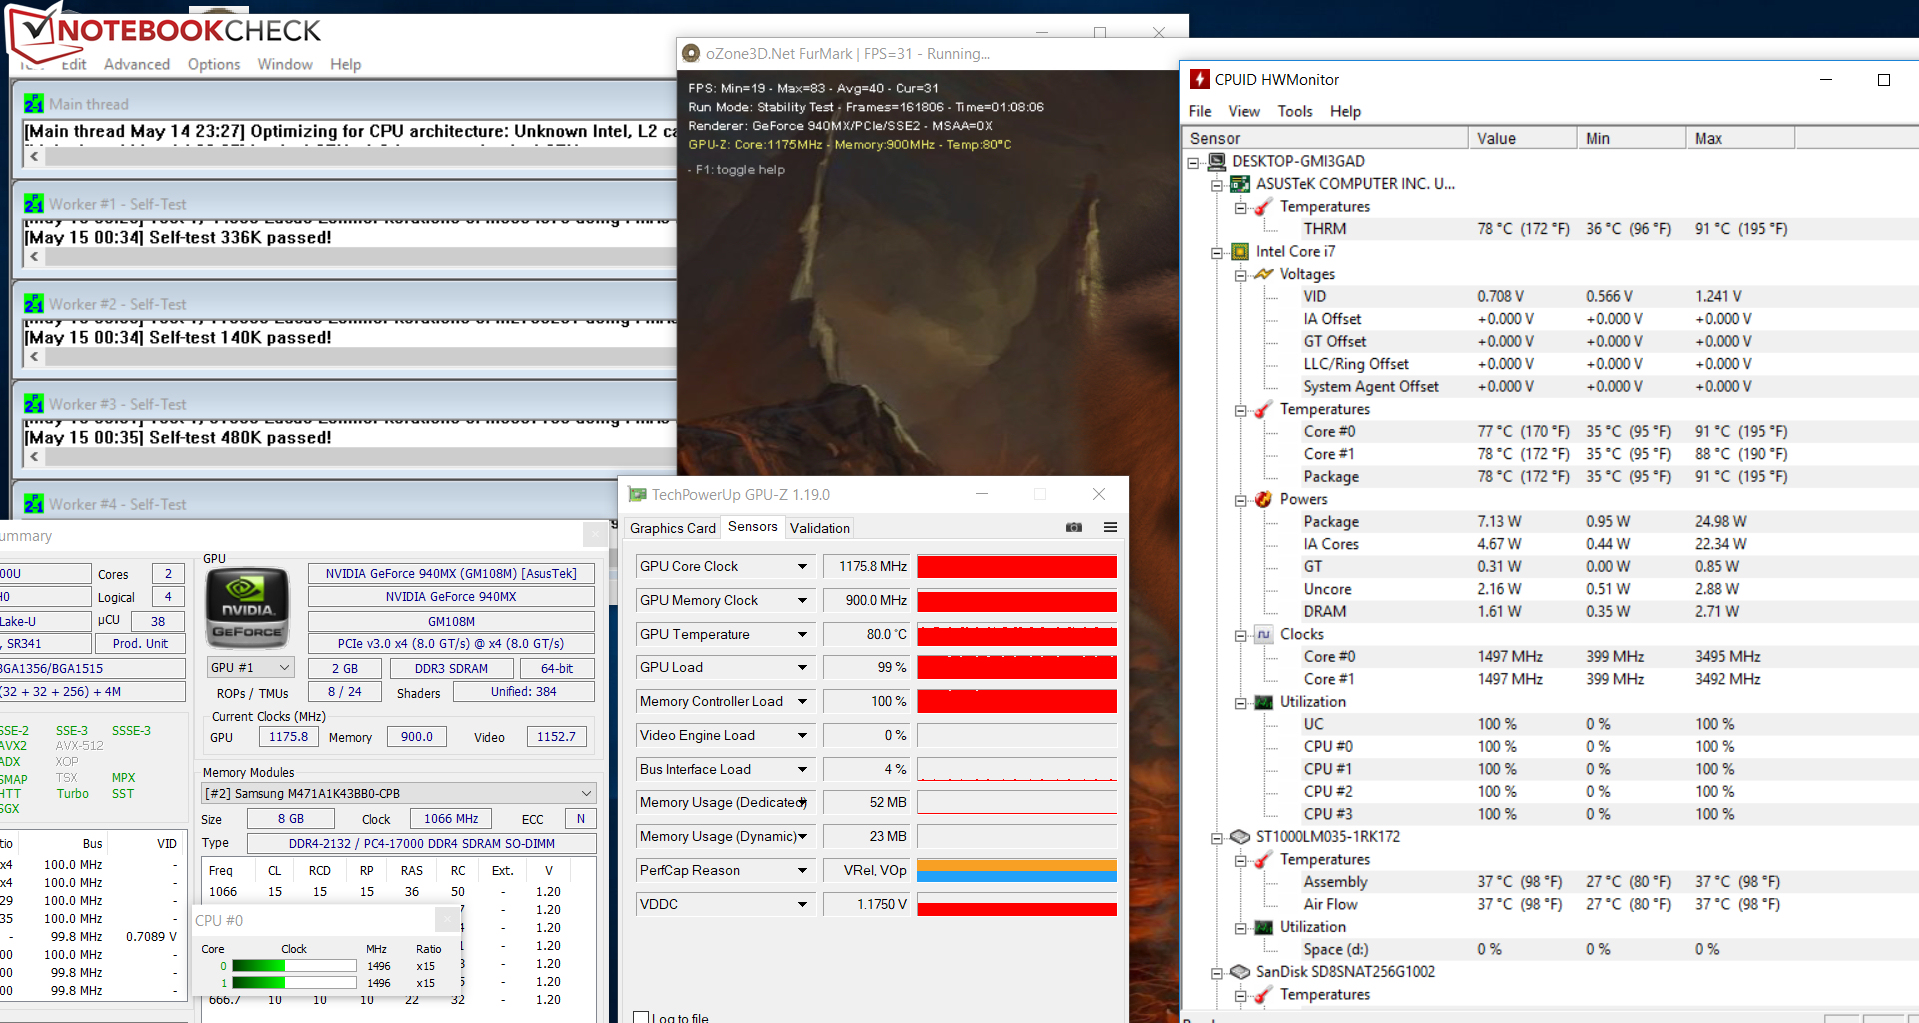
Task: Click the DESKTOP-GMI3GAD computer icon
Action: (1217, 161)
